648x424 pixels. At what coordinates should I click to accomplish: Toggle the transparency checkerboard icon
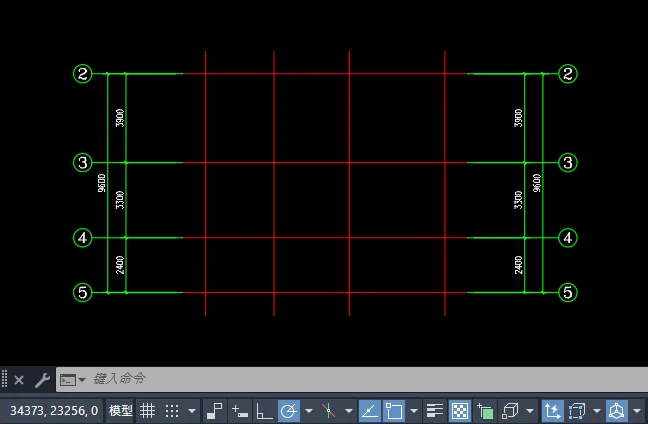tap(460, 410)
